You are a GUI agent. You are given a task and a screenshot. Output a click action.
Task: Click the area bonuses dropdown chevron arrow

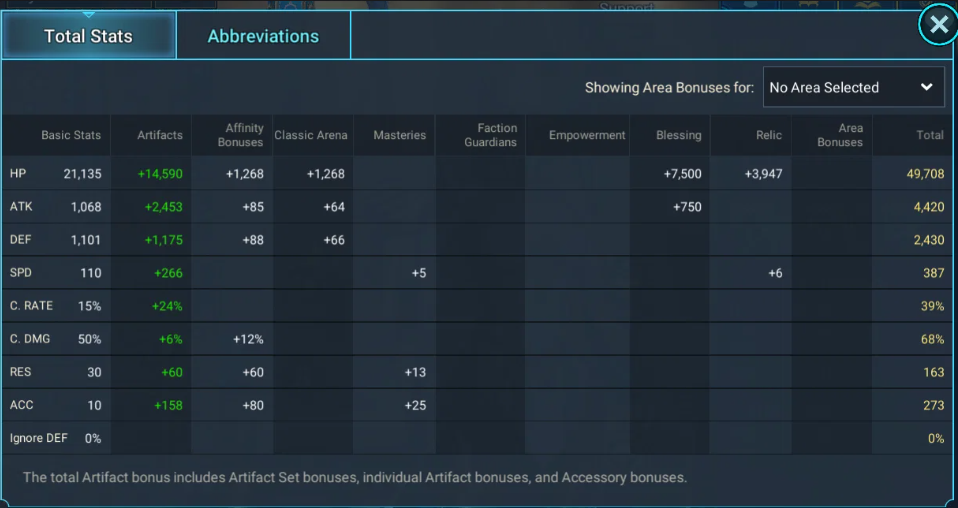tap(926, 87)
